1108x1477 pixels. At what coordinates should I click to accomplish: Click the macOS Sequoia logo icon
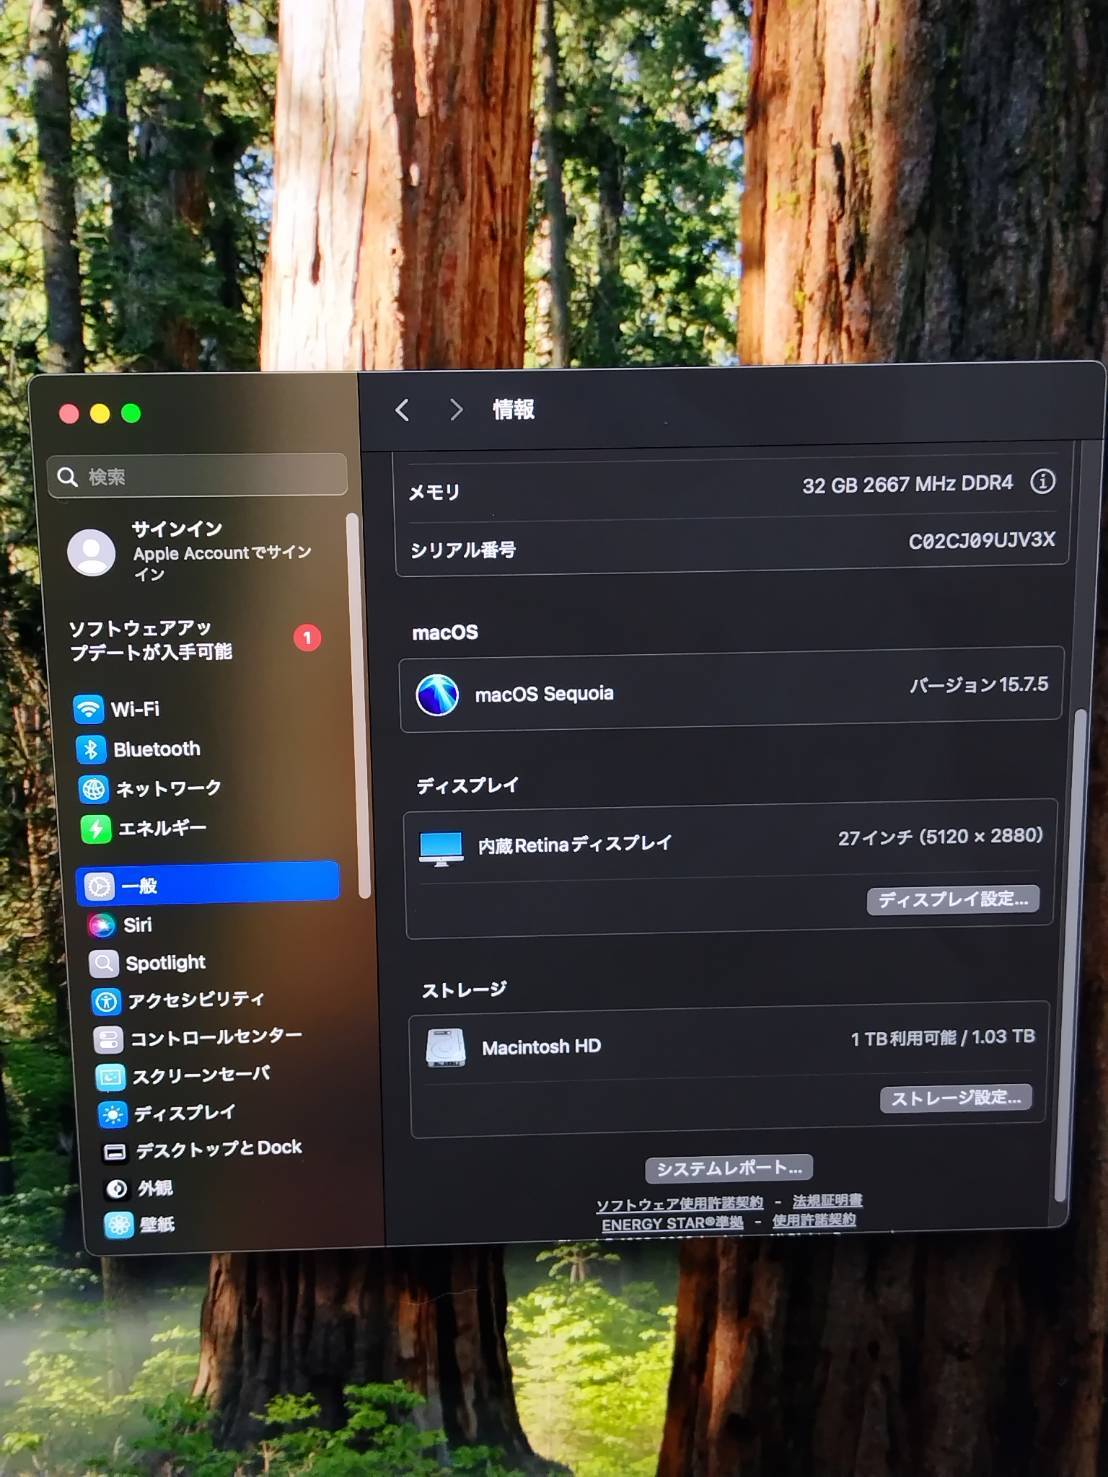(x=437, y=694)
